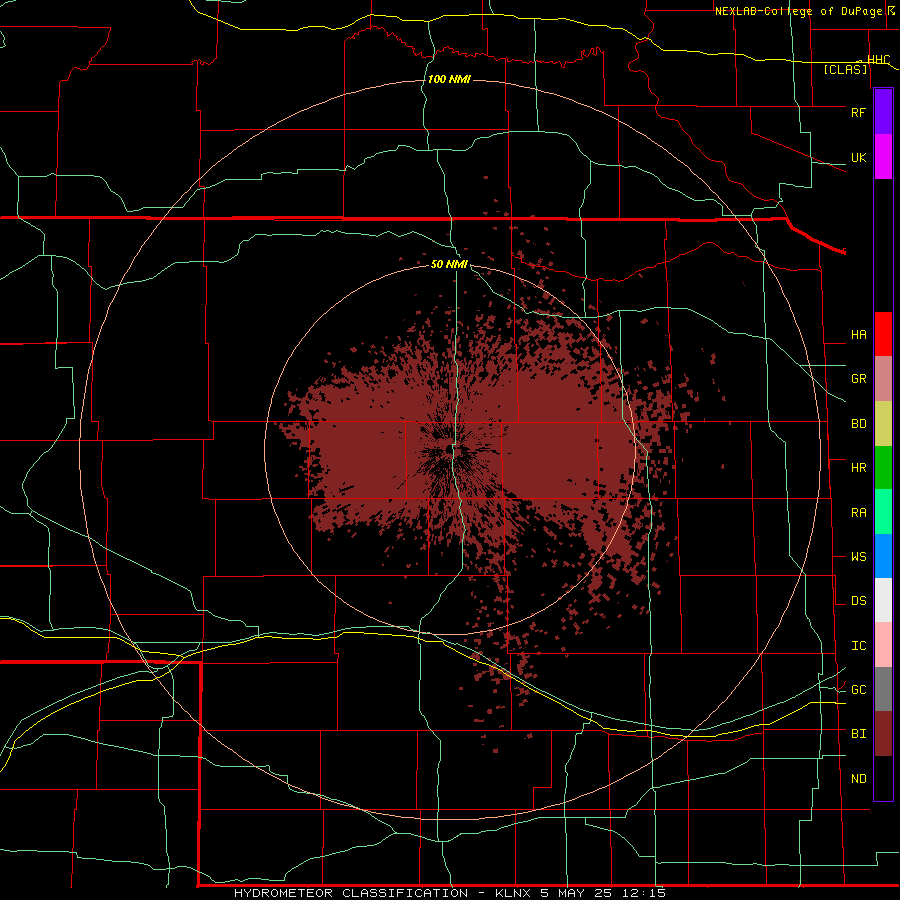Click the RF purple legend swatch
This screenshot has height=900, width=900.
click(x=883, y=112)
